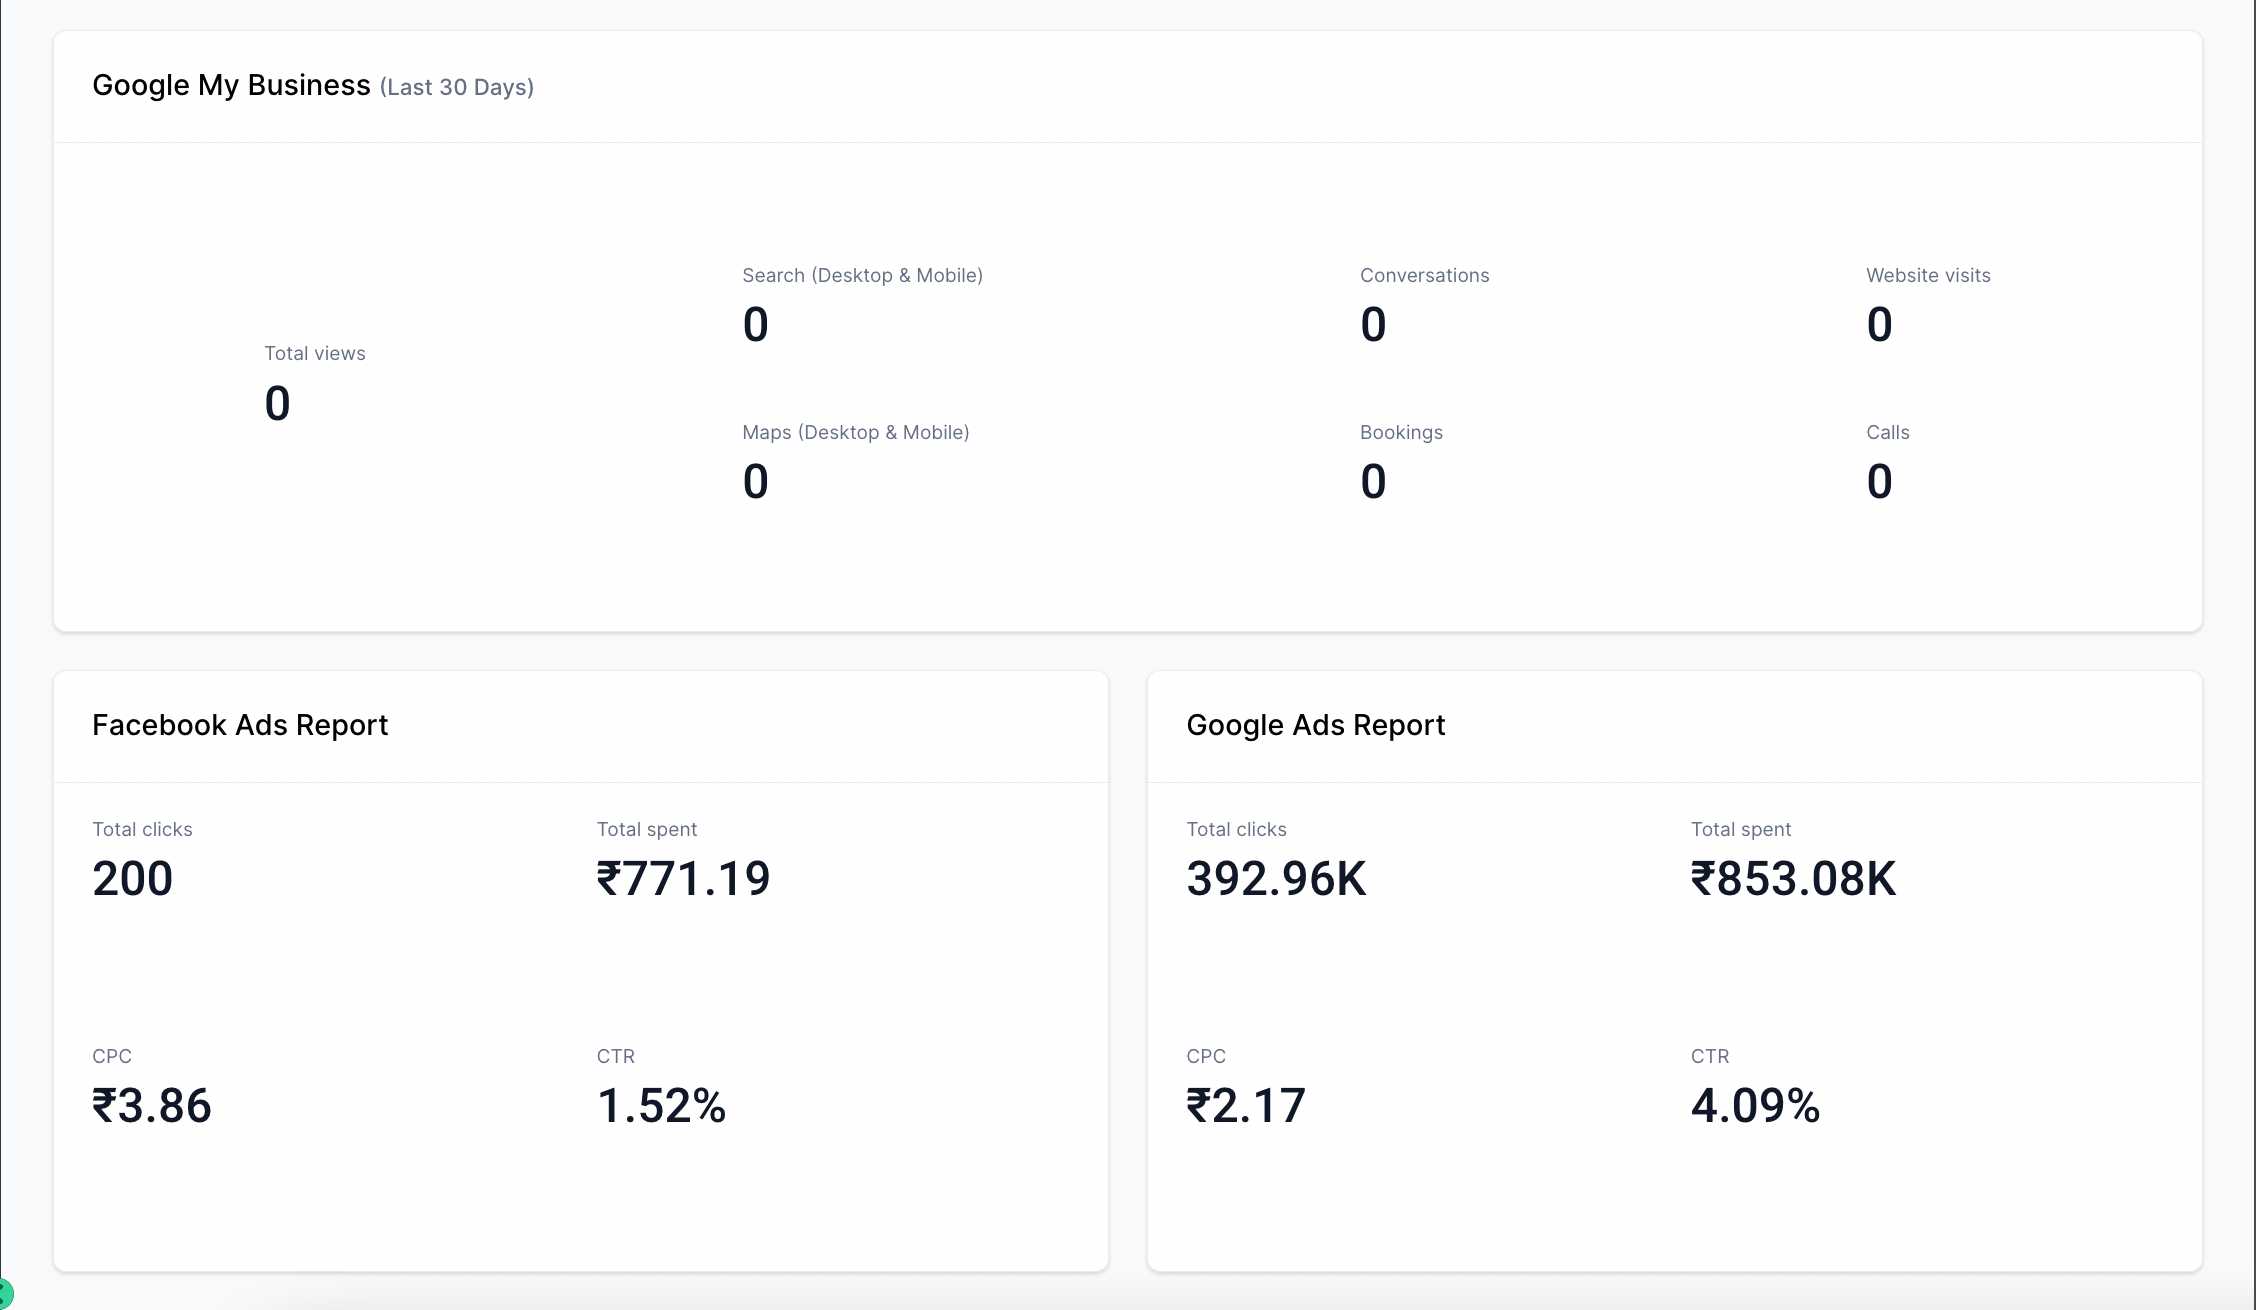Select the ₹771.19 total spent value
Viewport: 2256px width, 1310px height.
click(684, 879)
